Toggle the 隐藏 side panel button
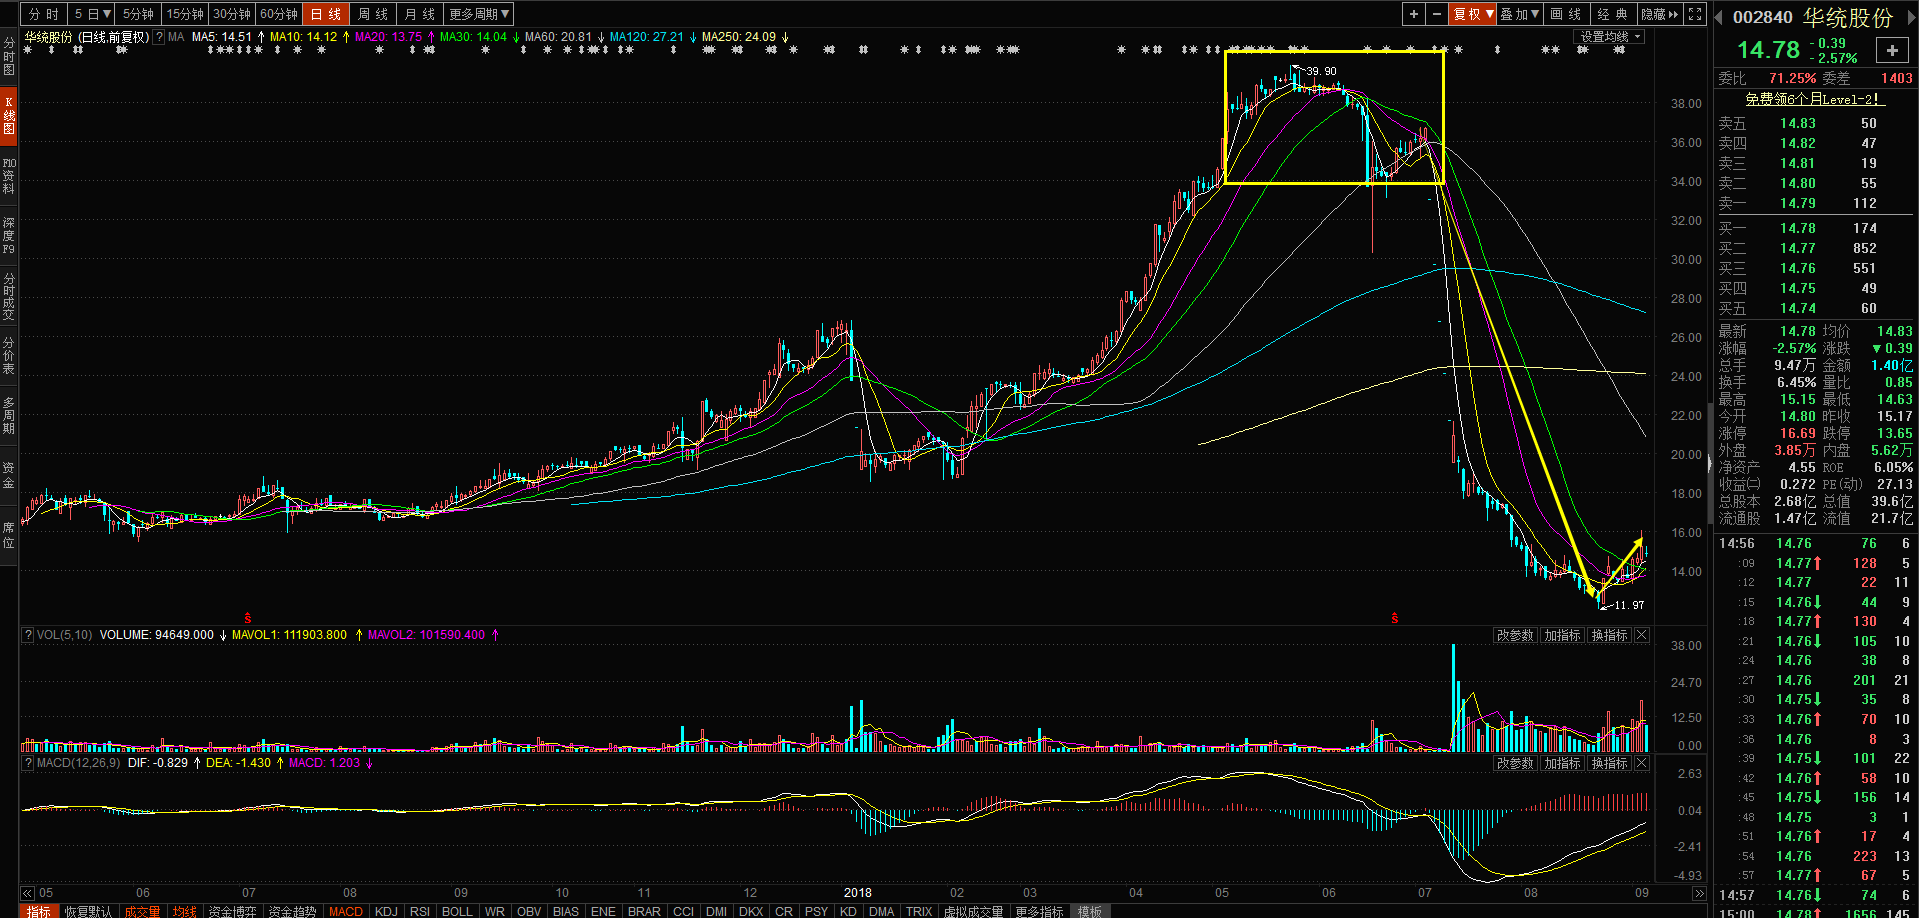Viewport: 1919px width, 918px height. pos(1660,14)
